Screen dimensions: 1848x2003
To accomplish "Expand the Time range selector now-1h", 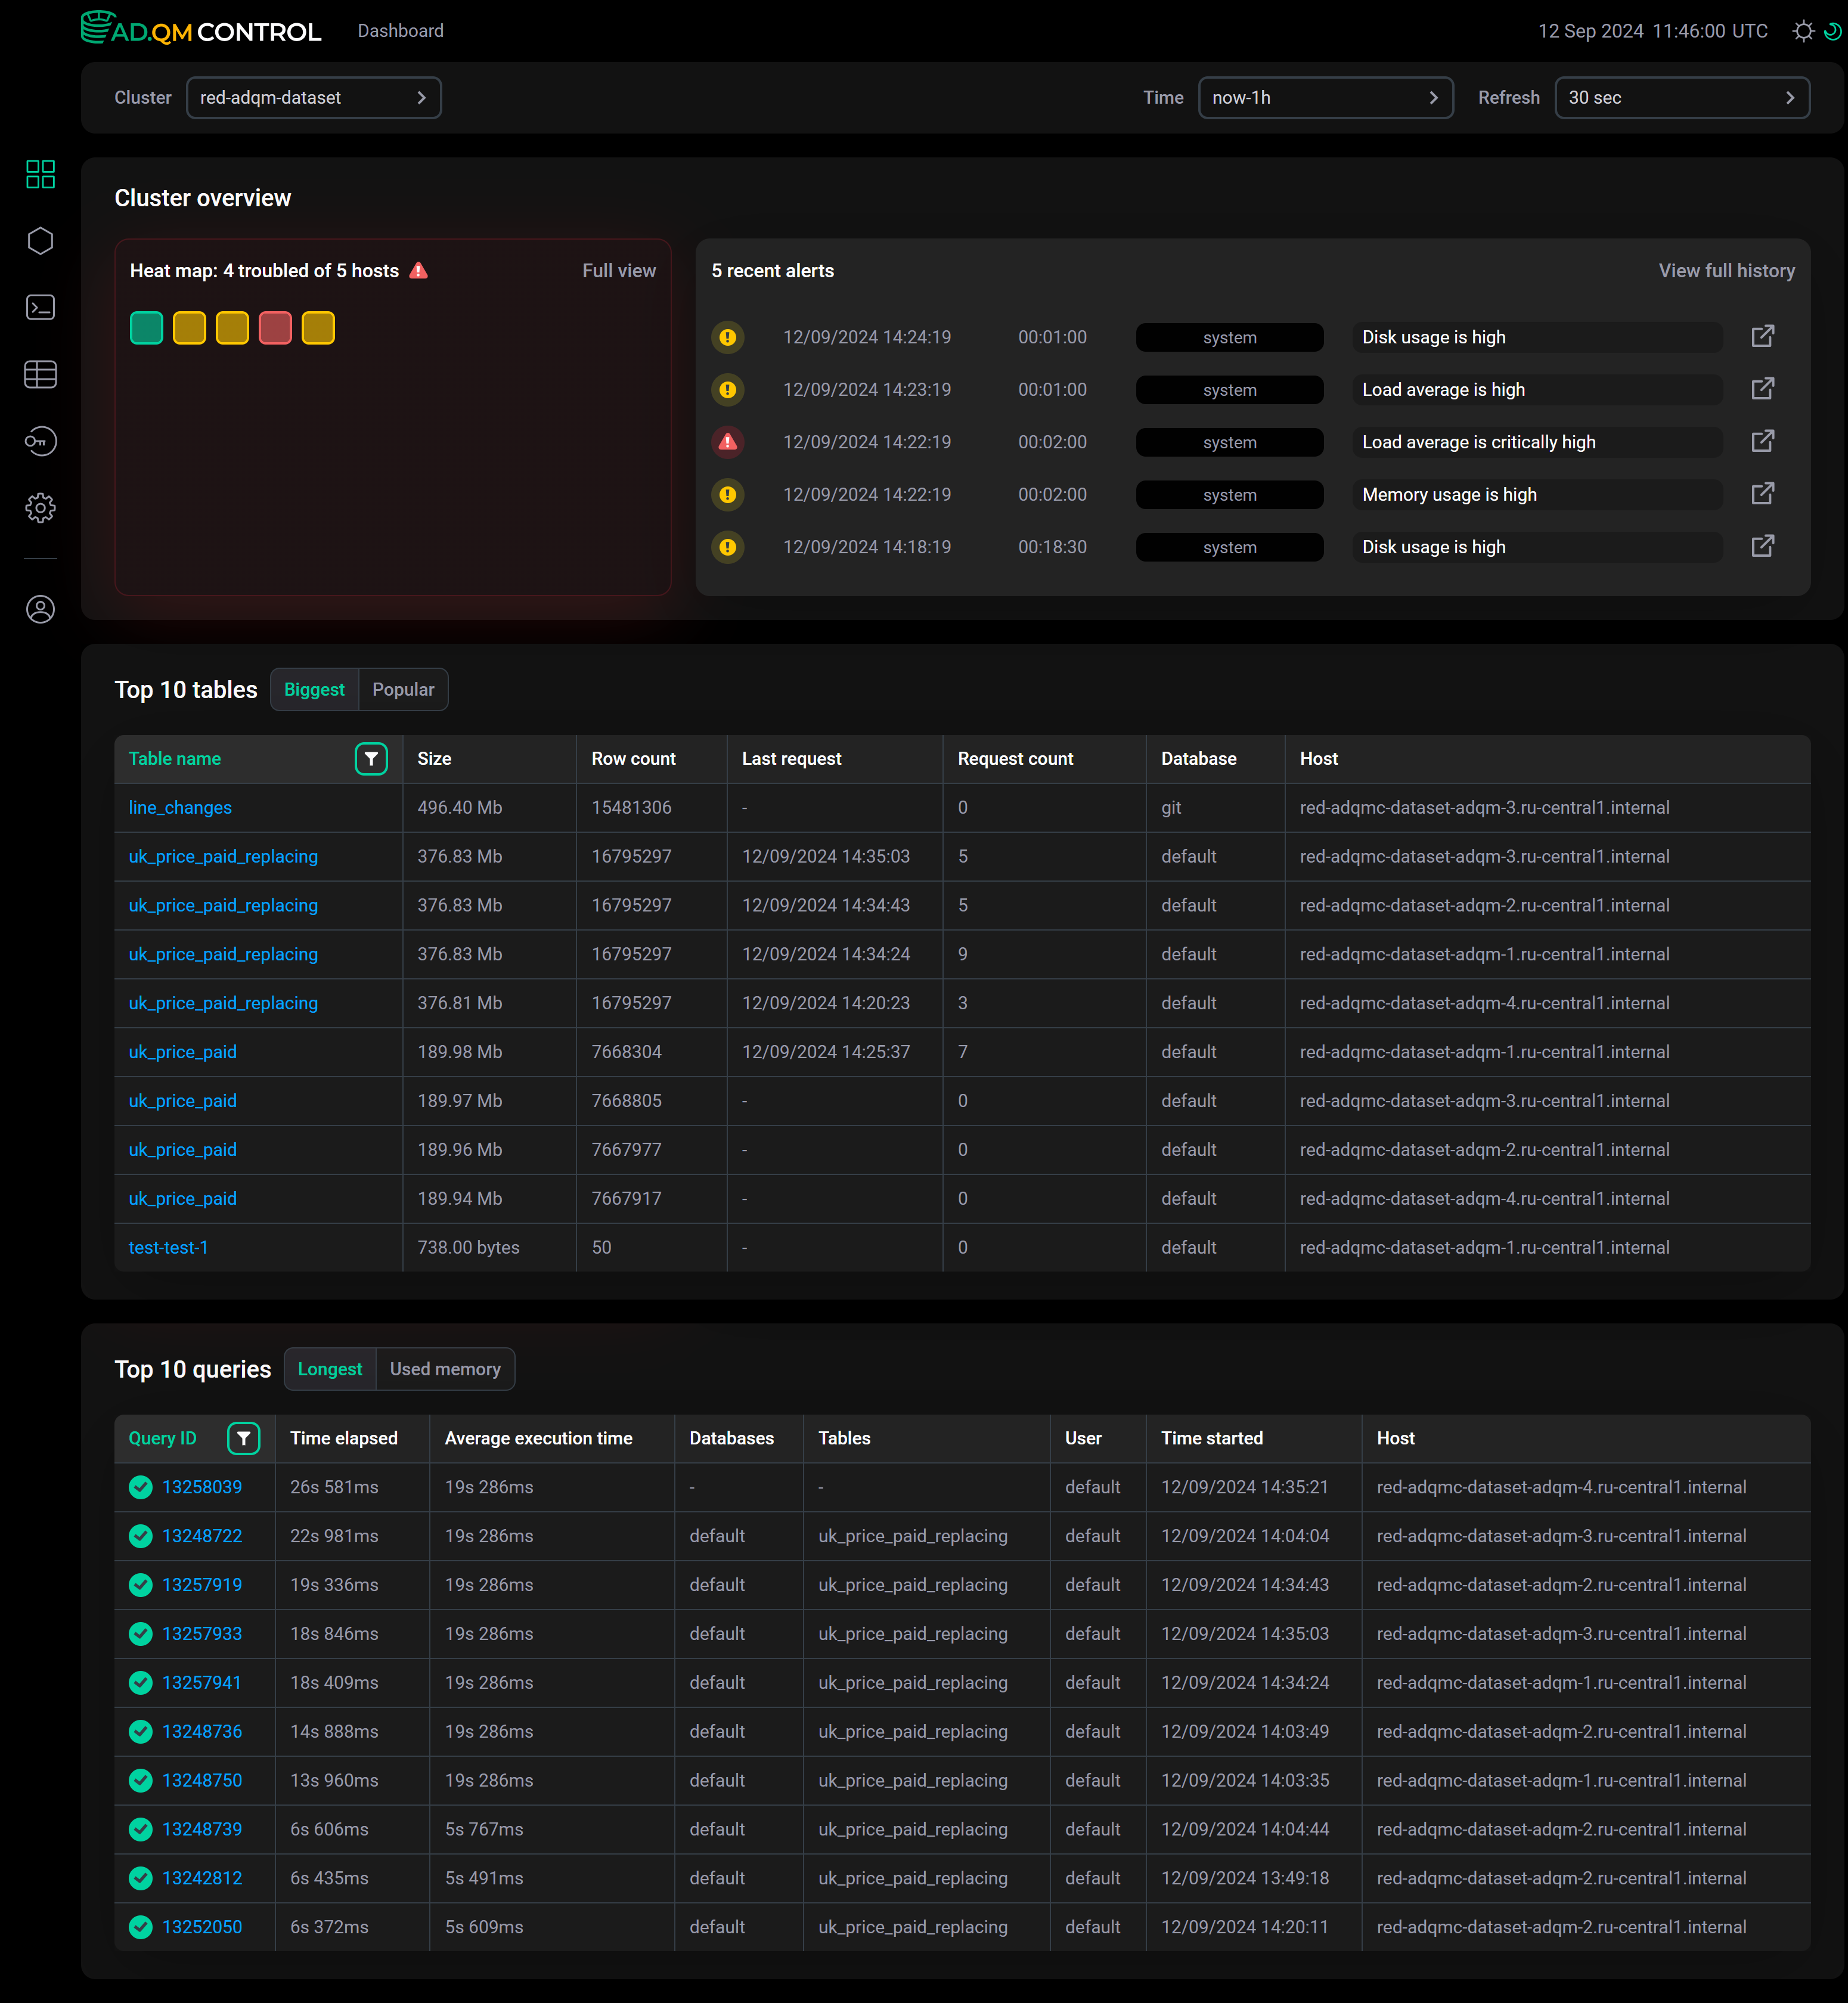I will pyautogui.click(x=1326, y=97).
